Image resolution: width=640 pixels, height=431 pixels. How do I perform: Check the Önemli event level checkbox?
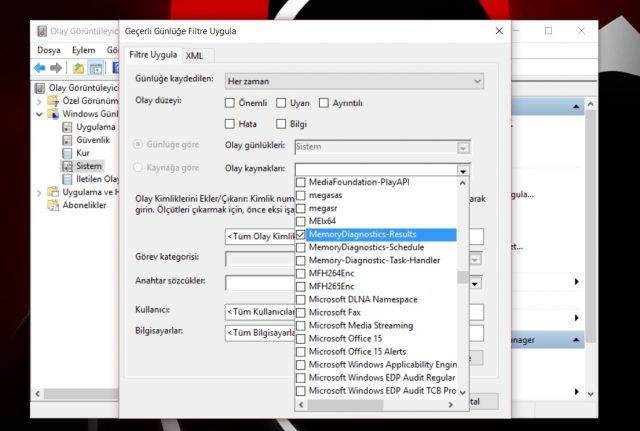pyautogui.click(x=230, y=103)
